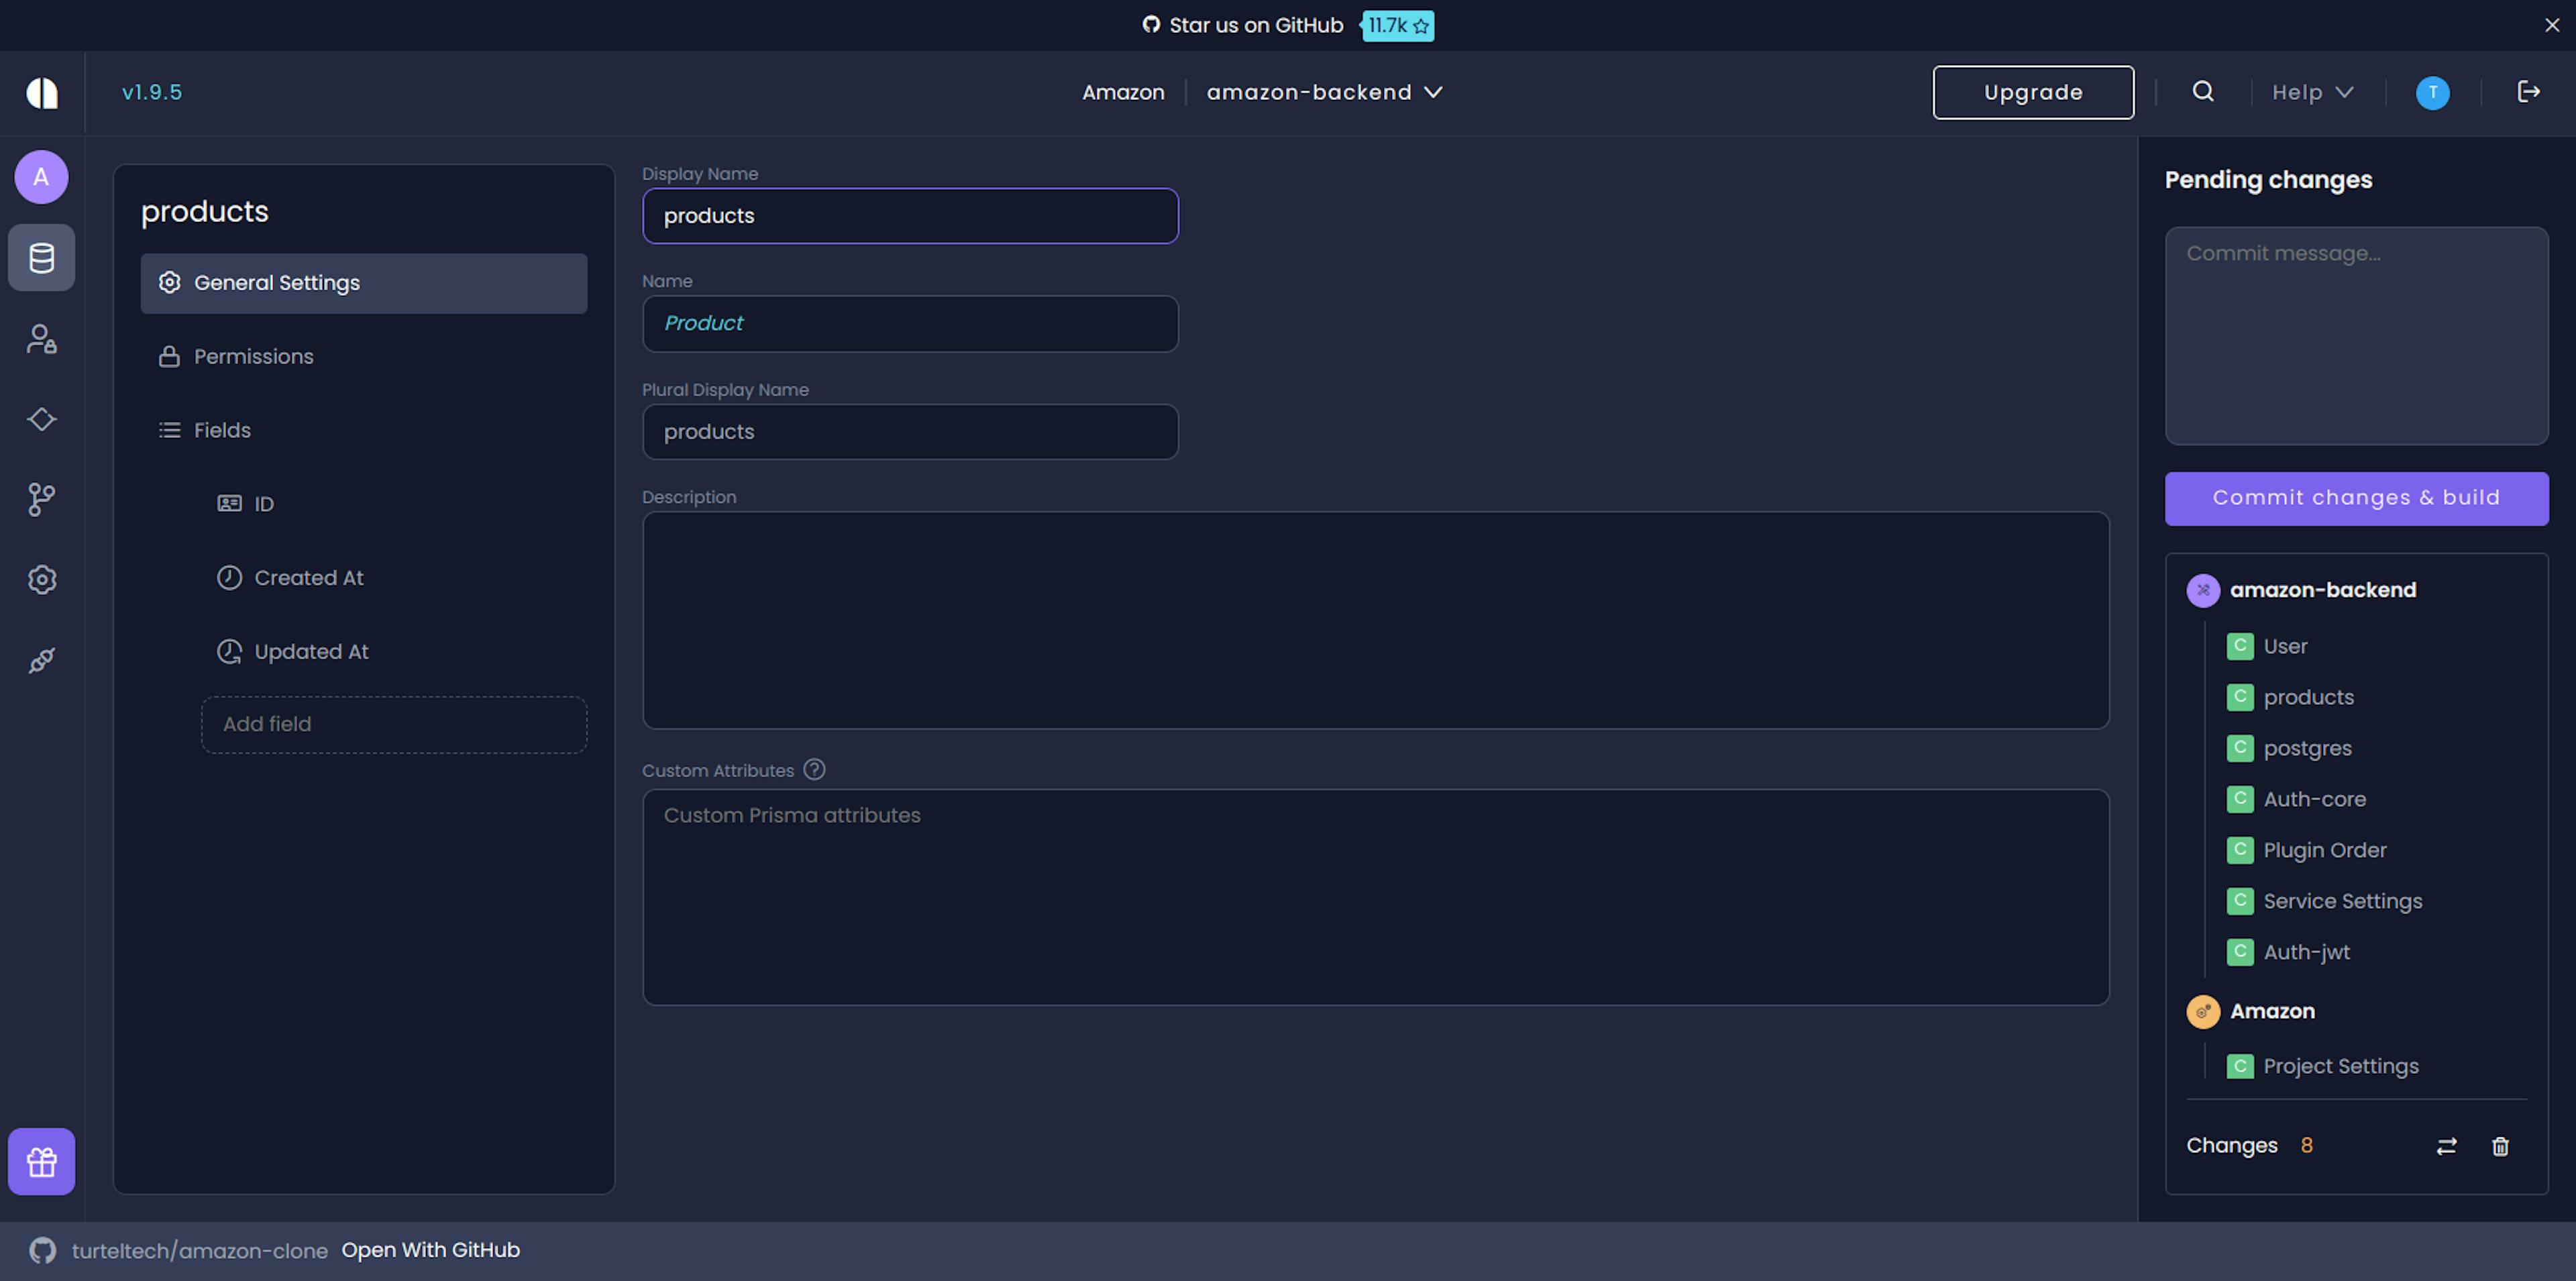Click the Upgrade button
The width and height of the screenshot is (2576, 1281).
[x=2033, y=92]
